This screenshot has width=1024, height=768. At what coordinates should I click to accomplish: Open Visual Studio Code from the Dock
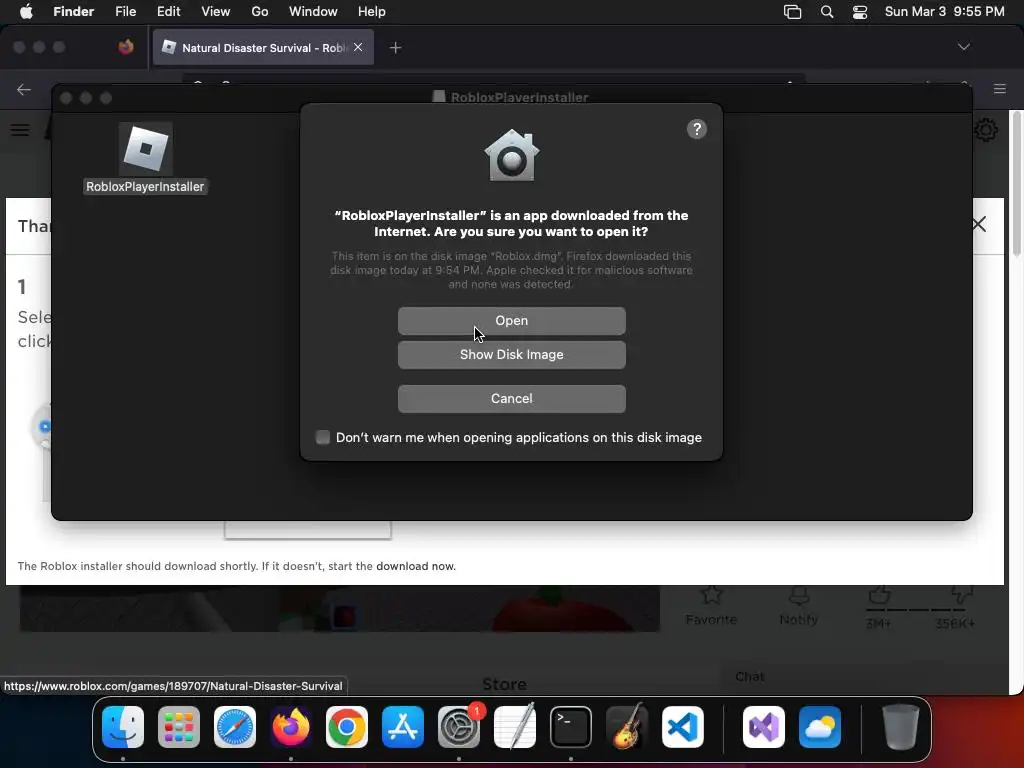click(682, 727)
